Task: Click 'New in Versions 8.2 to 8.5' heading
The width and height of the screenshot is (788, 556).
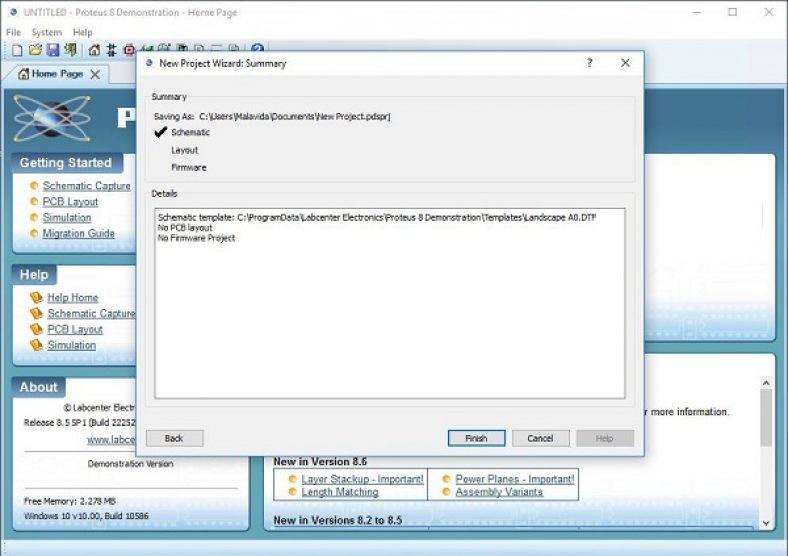Action: [x=337, y=520]
